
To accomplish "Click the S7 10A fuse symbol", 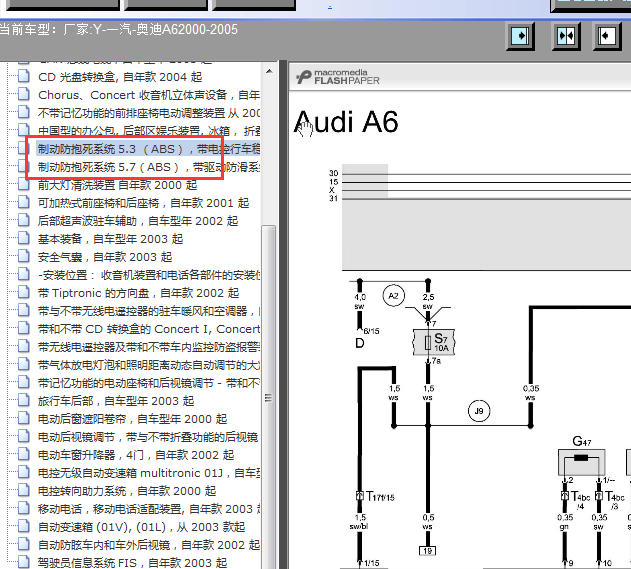I will coord(434,342).
